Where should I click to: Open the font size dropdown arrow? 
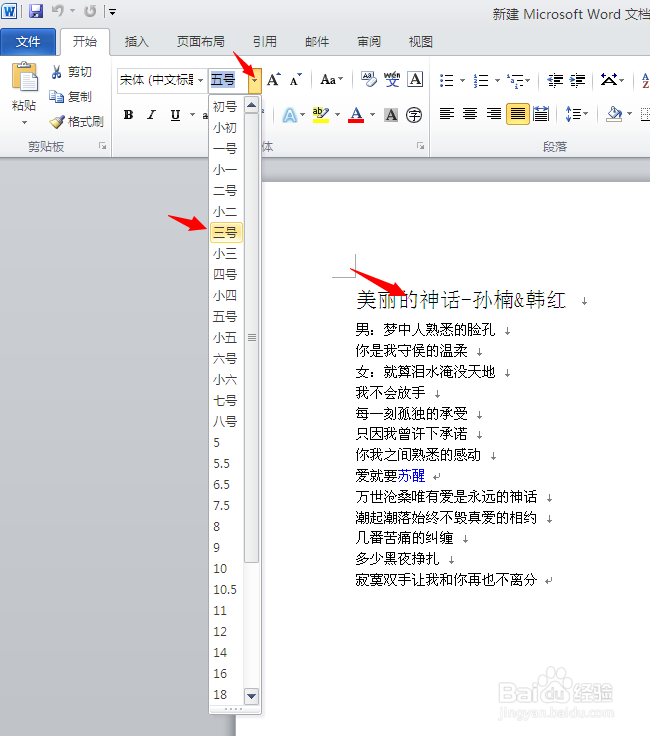(254, 80)
